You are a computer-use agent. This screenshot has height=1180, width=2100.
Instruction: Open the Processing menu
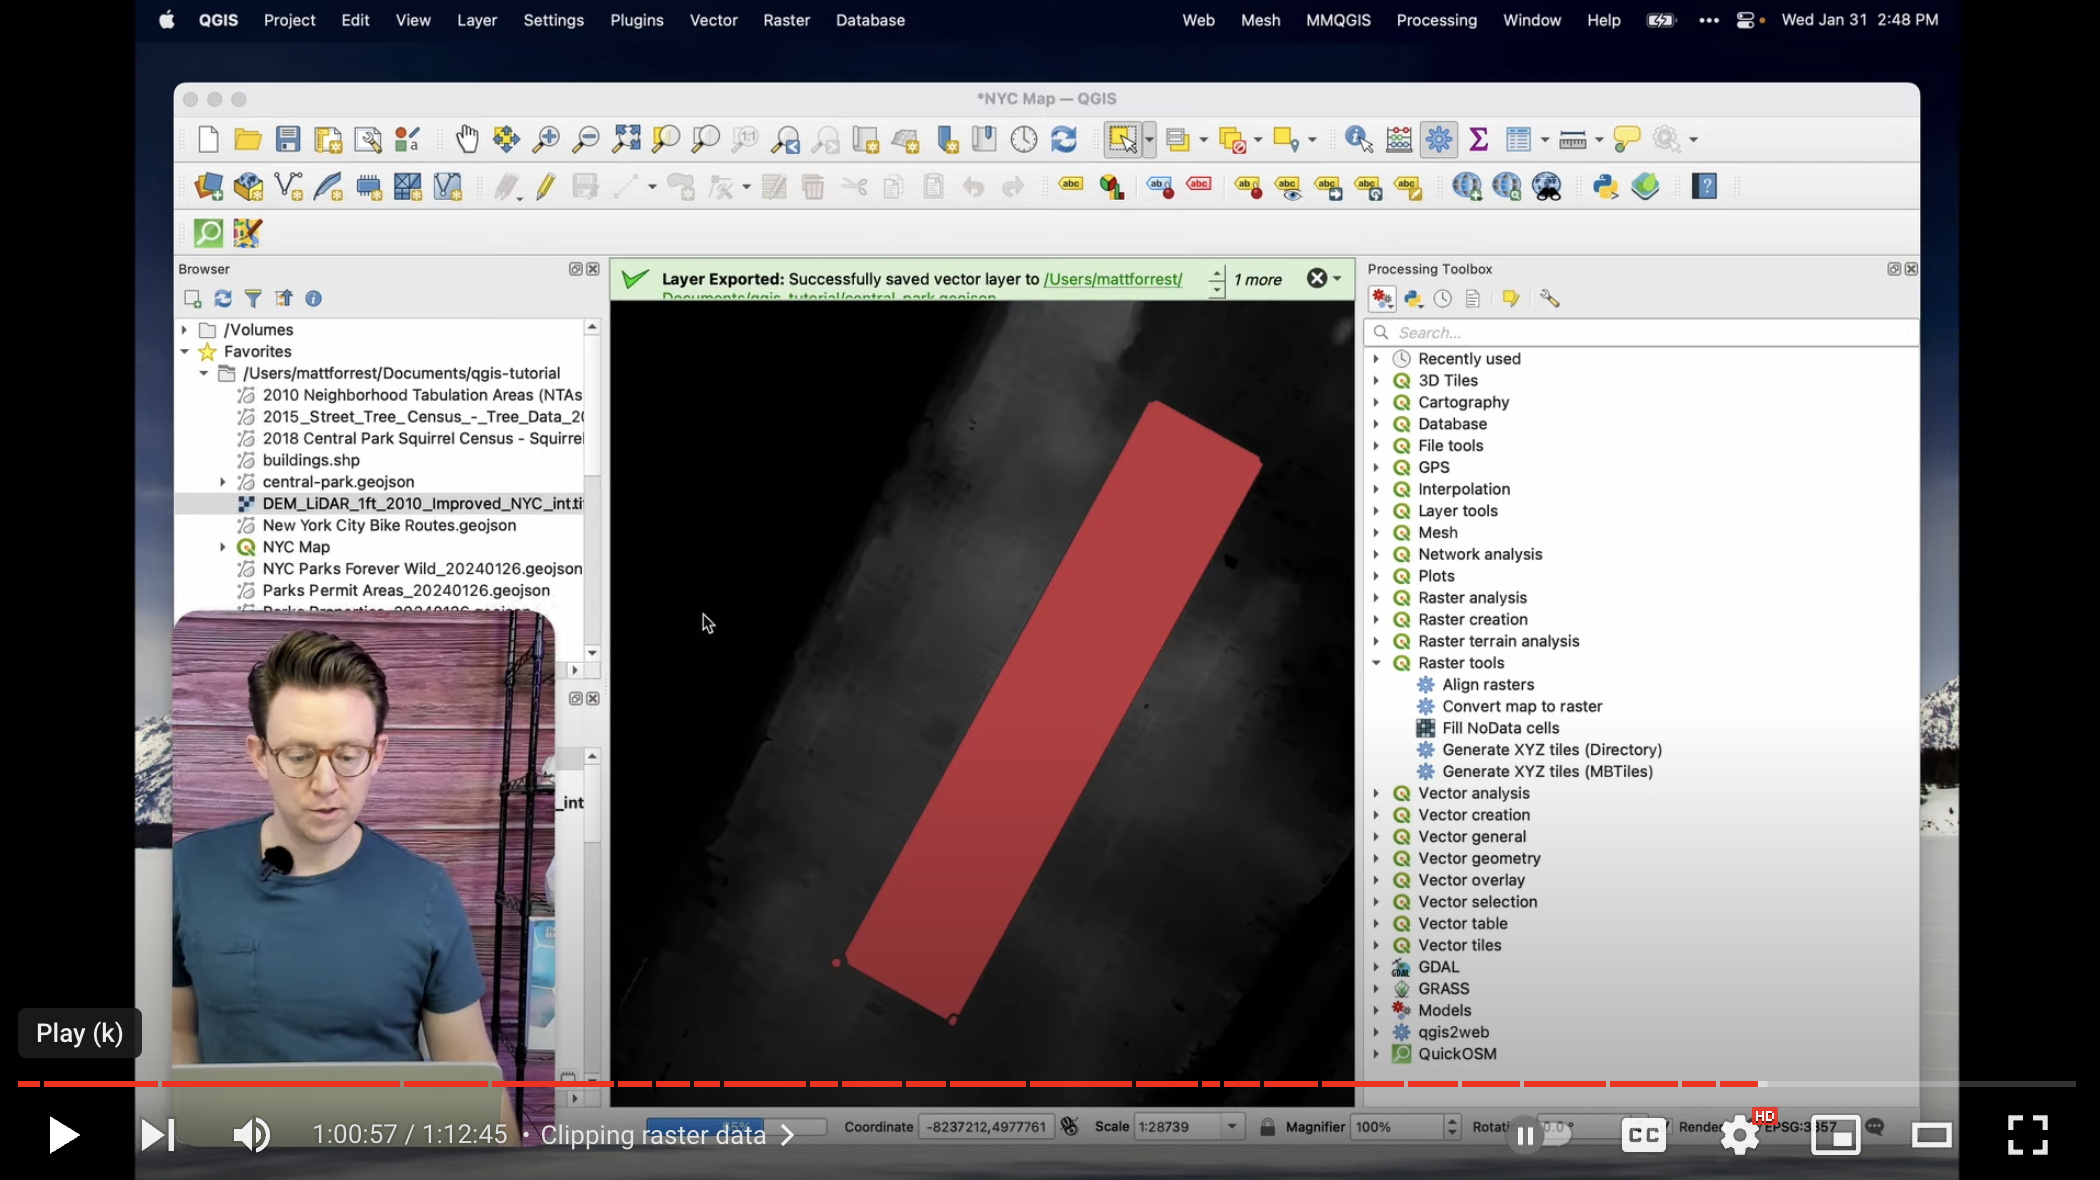pos(1436,20)
